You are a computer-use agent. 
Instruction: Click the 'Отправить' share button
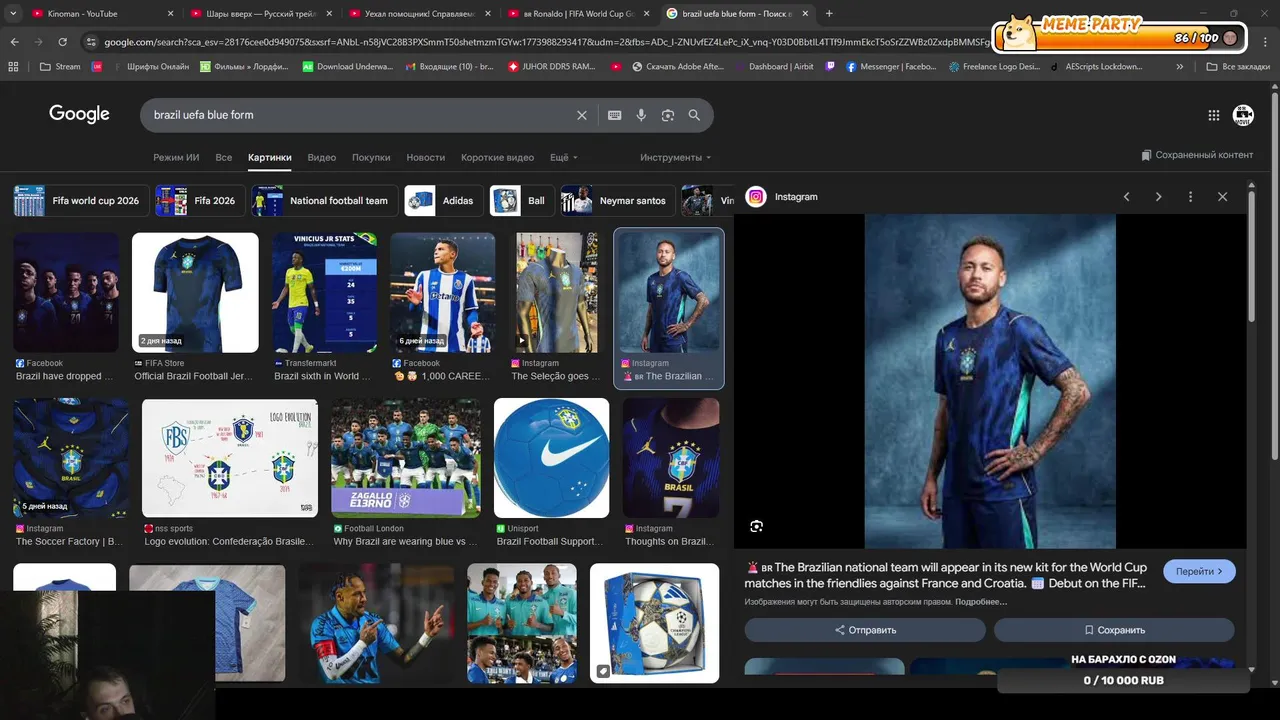[x=865, y=630]
